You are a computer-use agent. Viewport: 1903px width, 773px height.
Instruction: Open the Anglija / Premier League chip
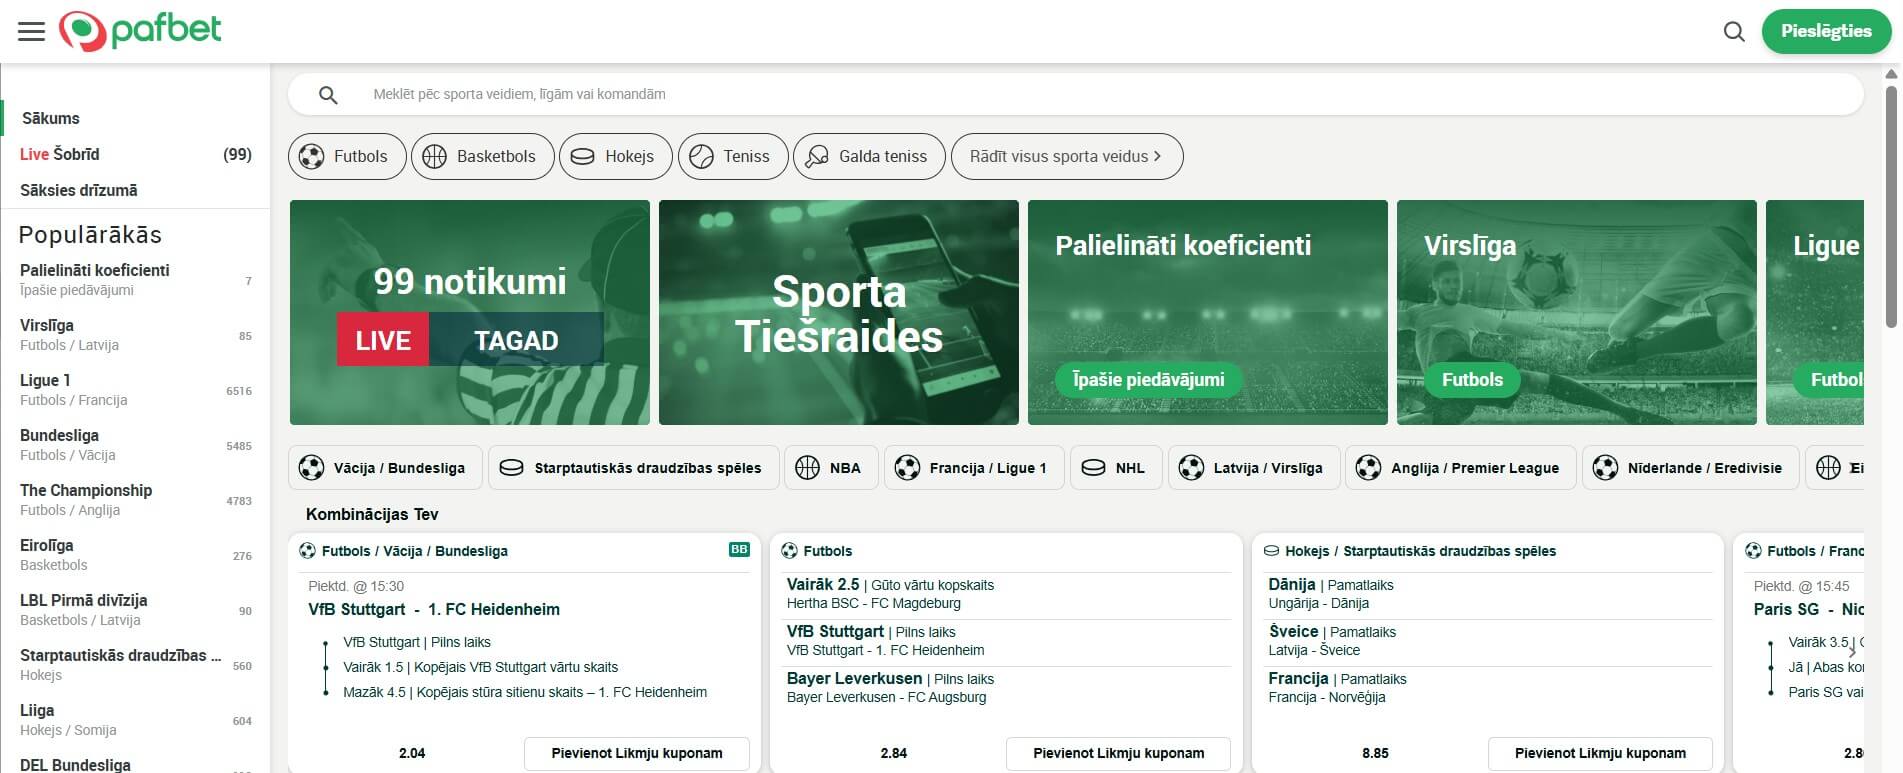1460,468
